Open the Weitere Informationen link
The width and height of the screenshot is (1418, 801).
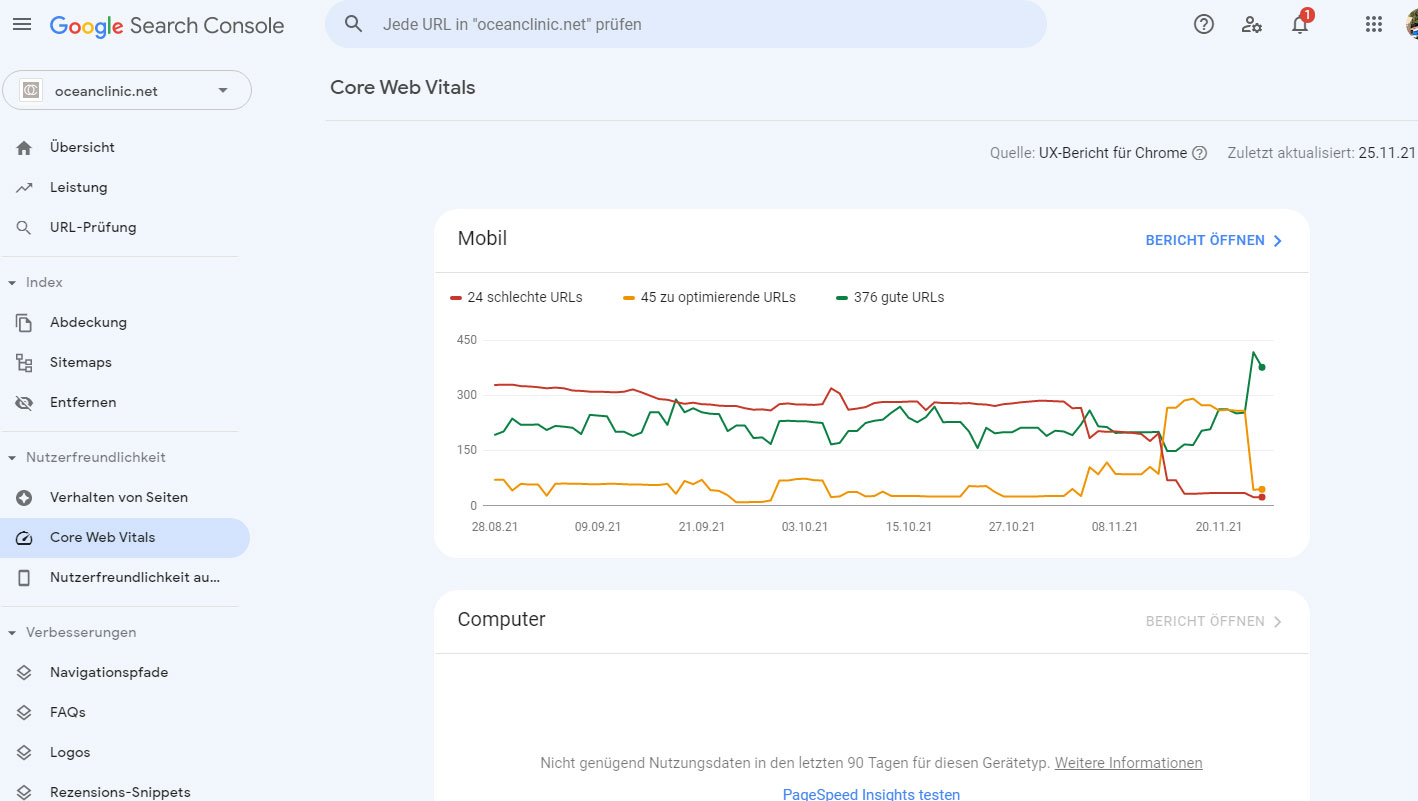(x=1128, y=763)
